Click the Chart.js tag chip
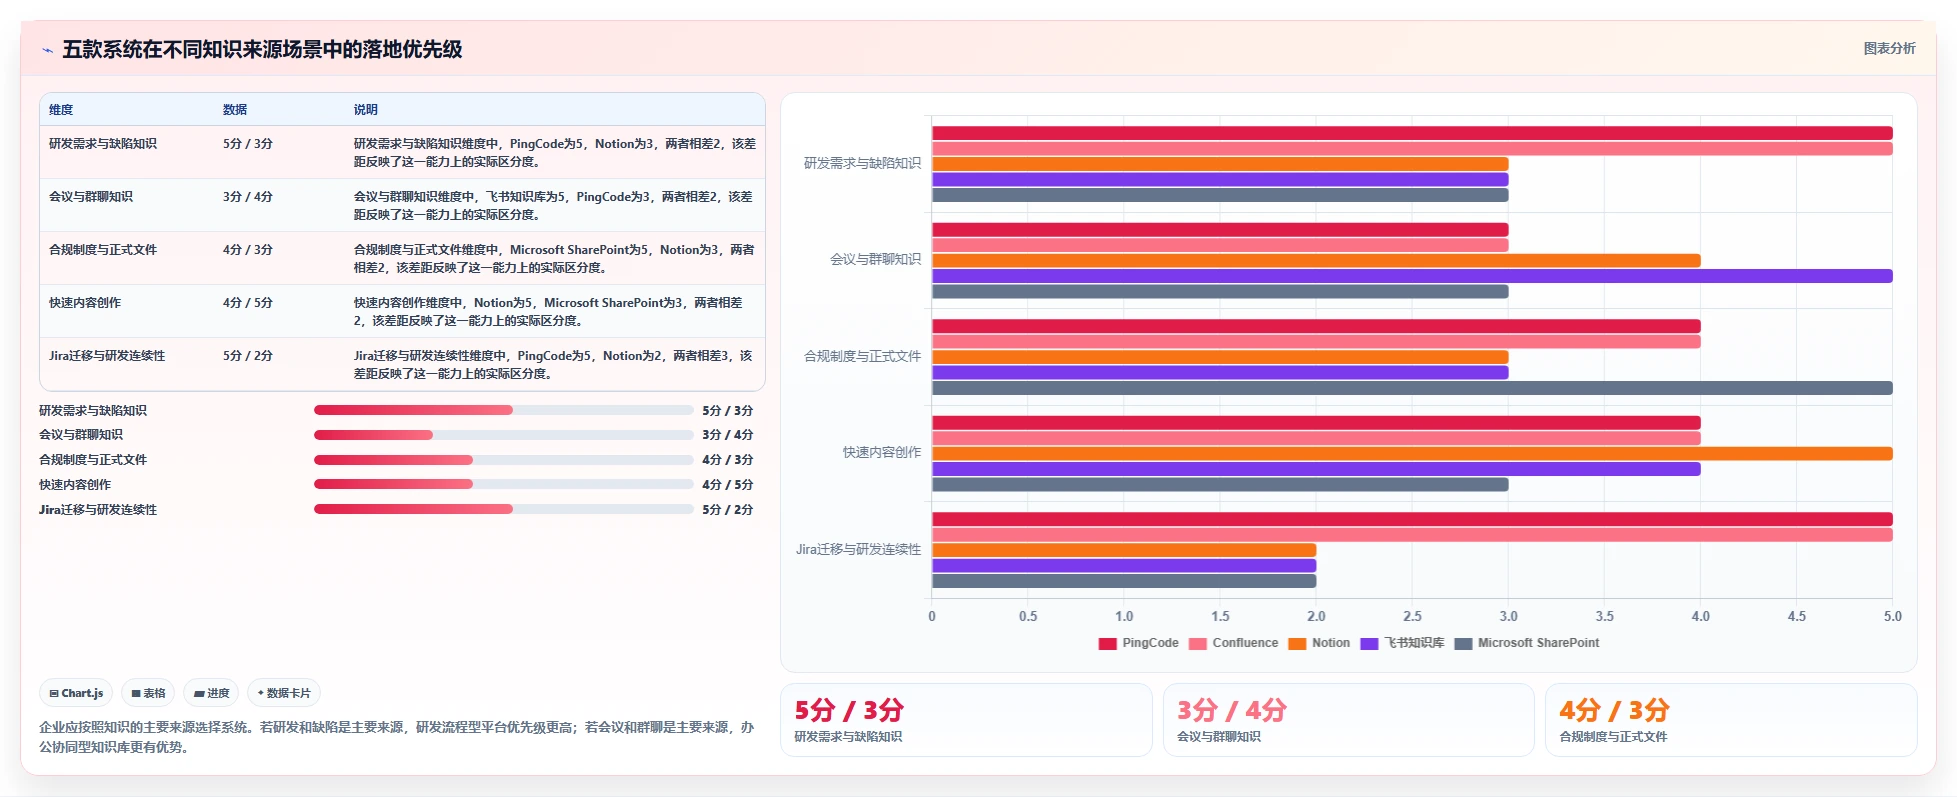The width and height of the screenshot is (1957, 797). [x=76, y=693]
